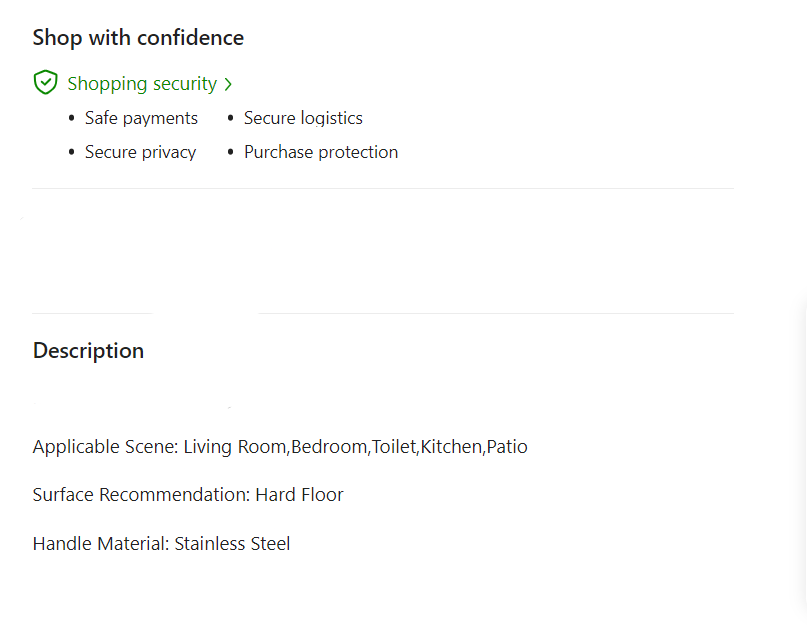Click the Hard Floor value text
Viewport: 807px width, 637px height.
point(299,495)
